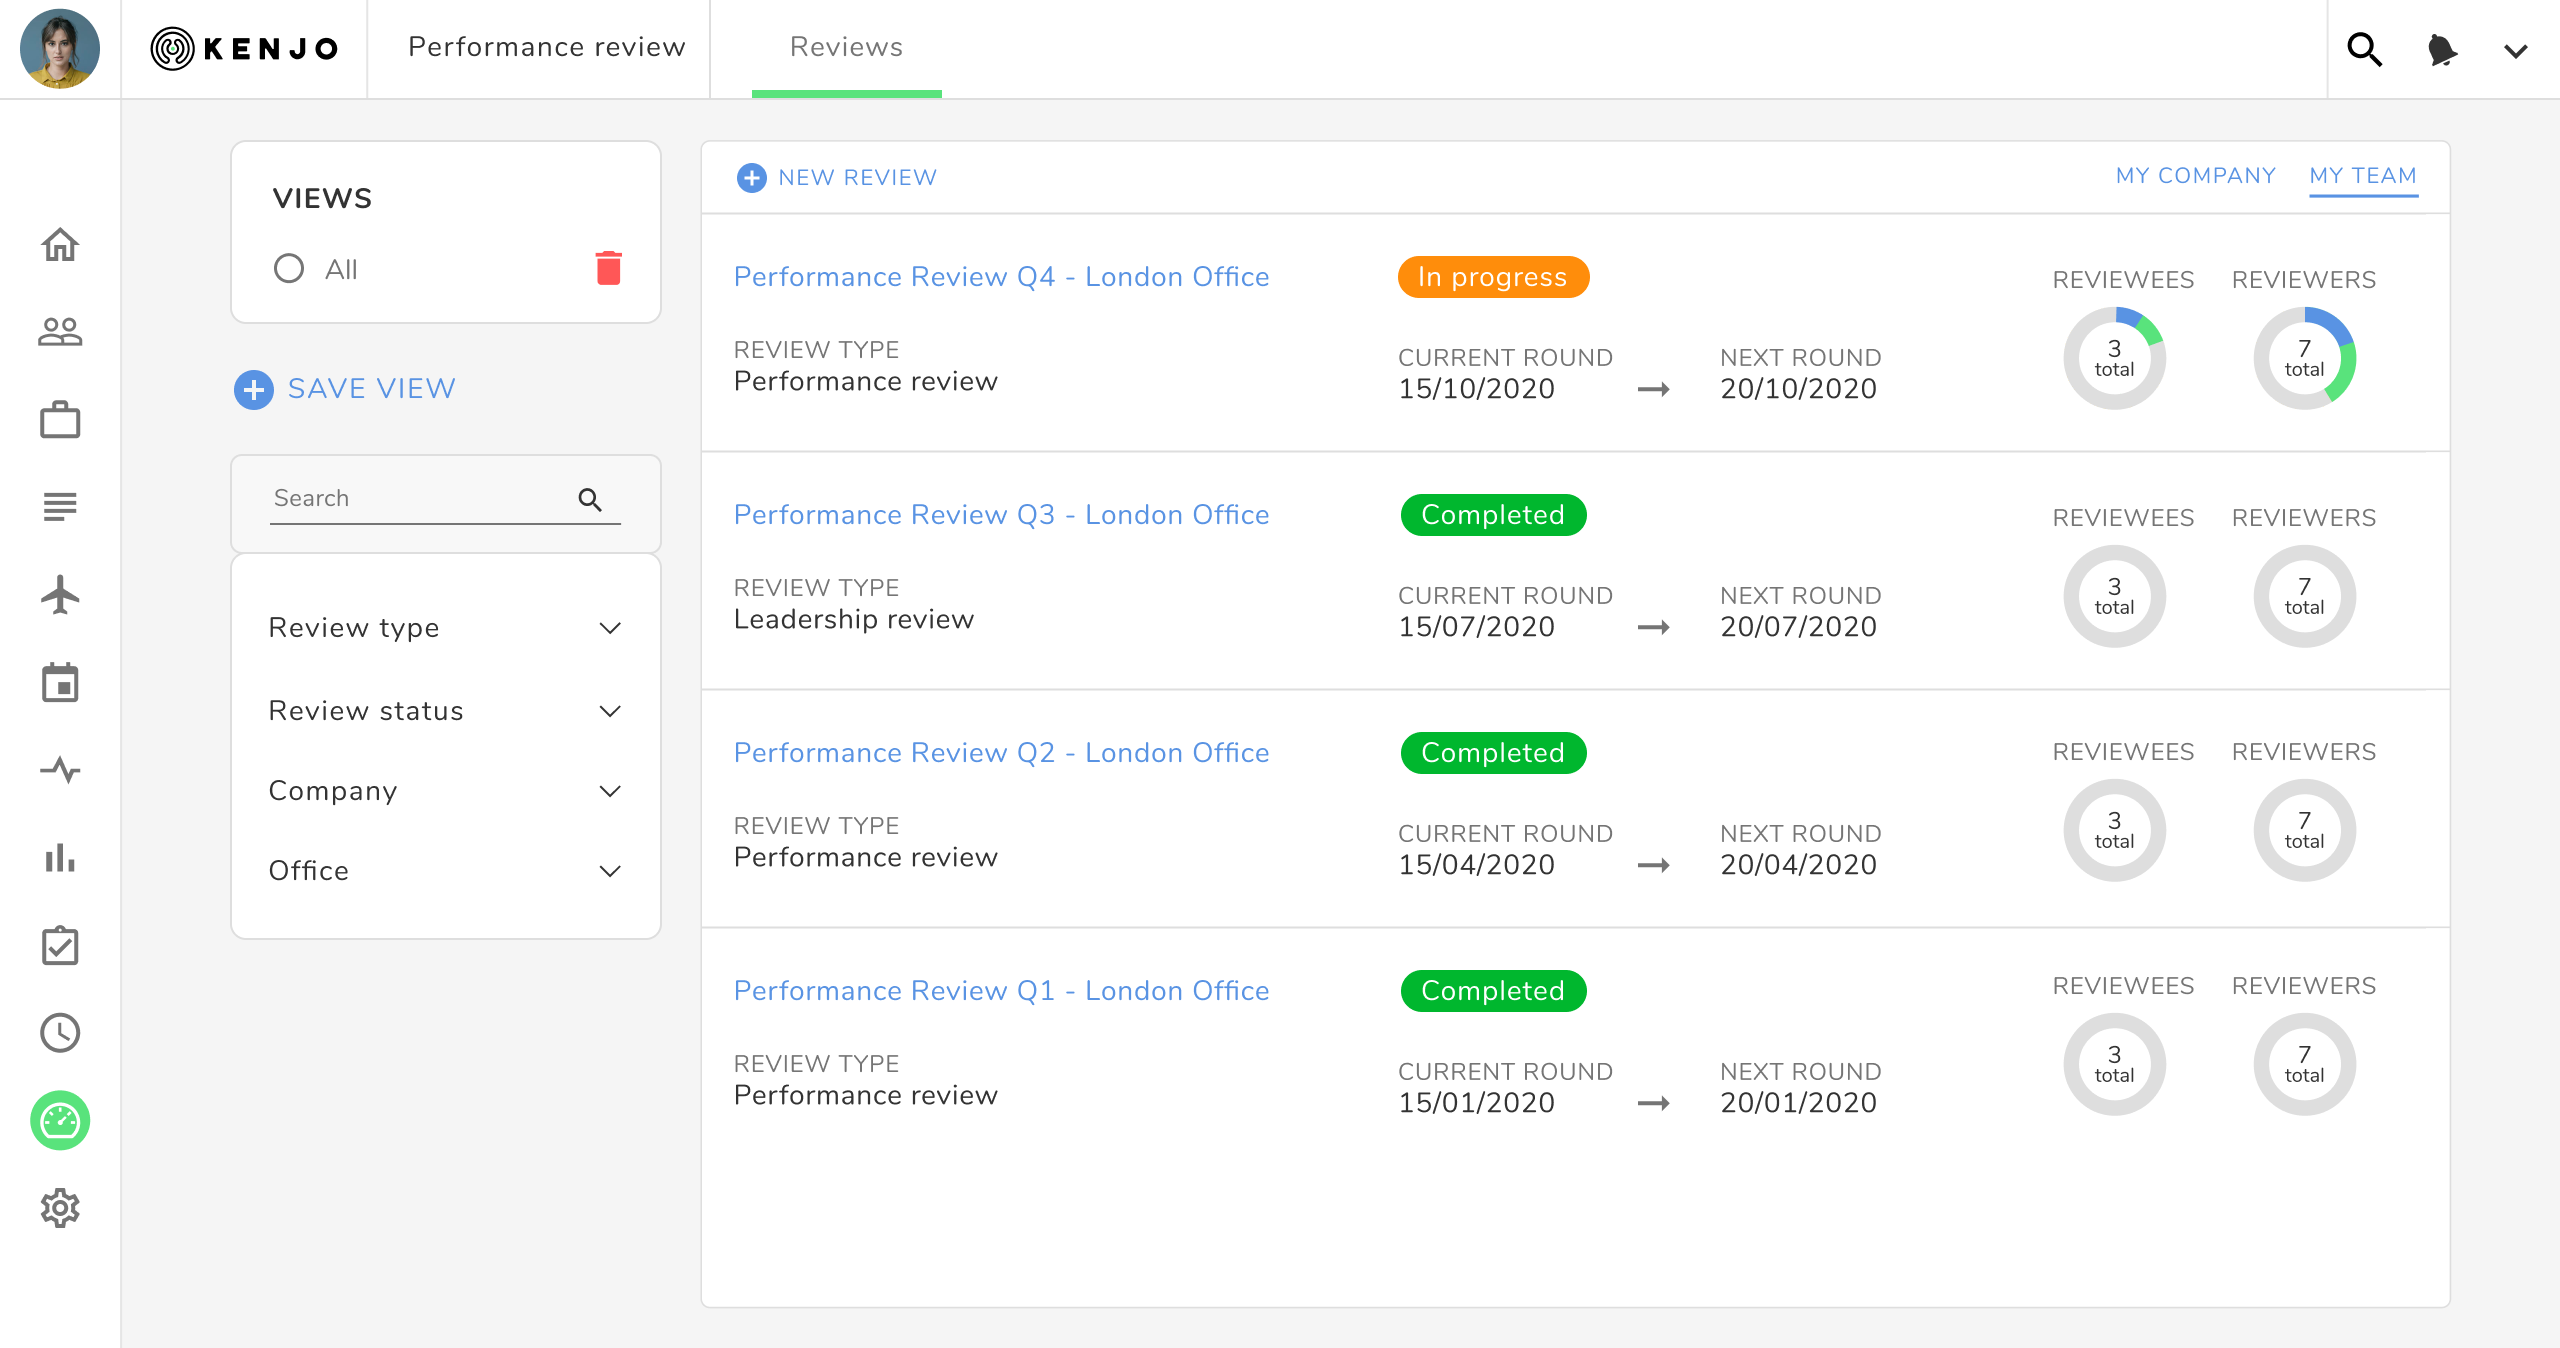The height and width of the screenshot is (1348, 2560).
Task: Open the settings gear sidebar icon
Action: pyautogui.click(x=60, y=1208)
